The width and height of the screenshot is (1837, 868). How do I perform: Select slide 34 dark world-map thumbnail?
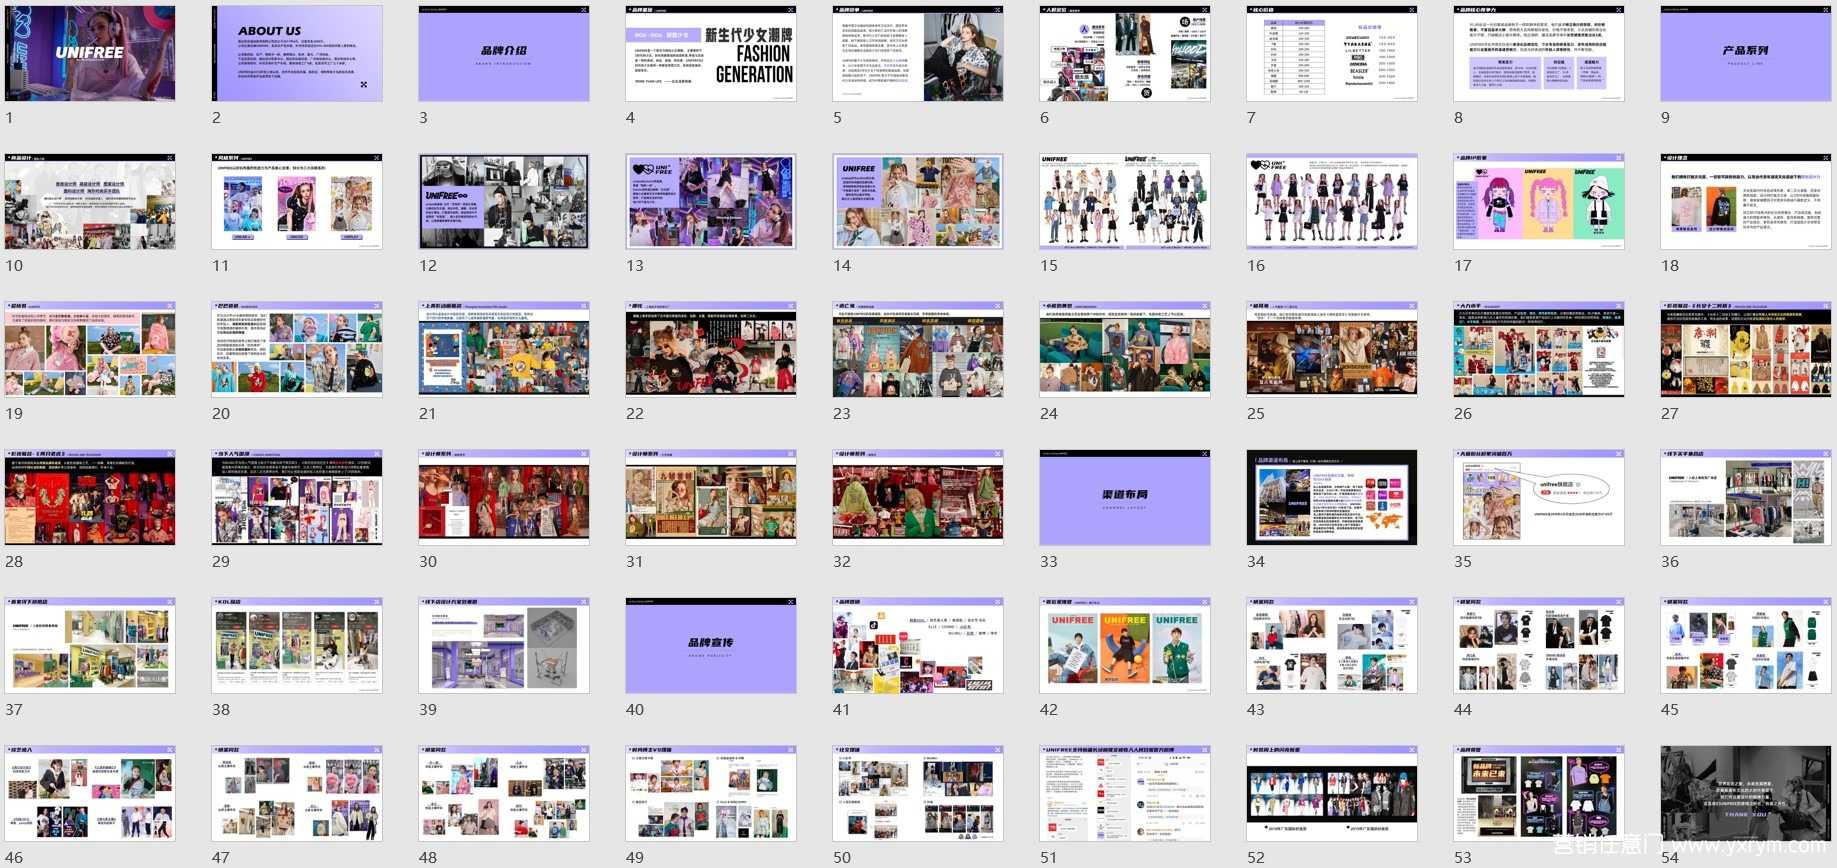coord(1332,497)
